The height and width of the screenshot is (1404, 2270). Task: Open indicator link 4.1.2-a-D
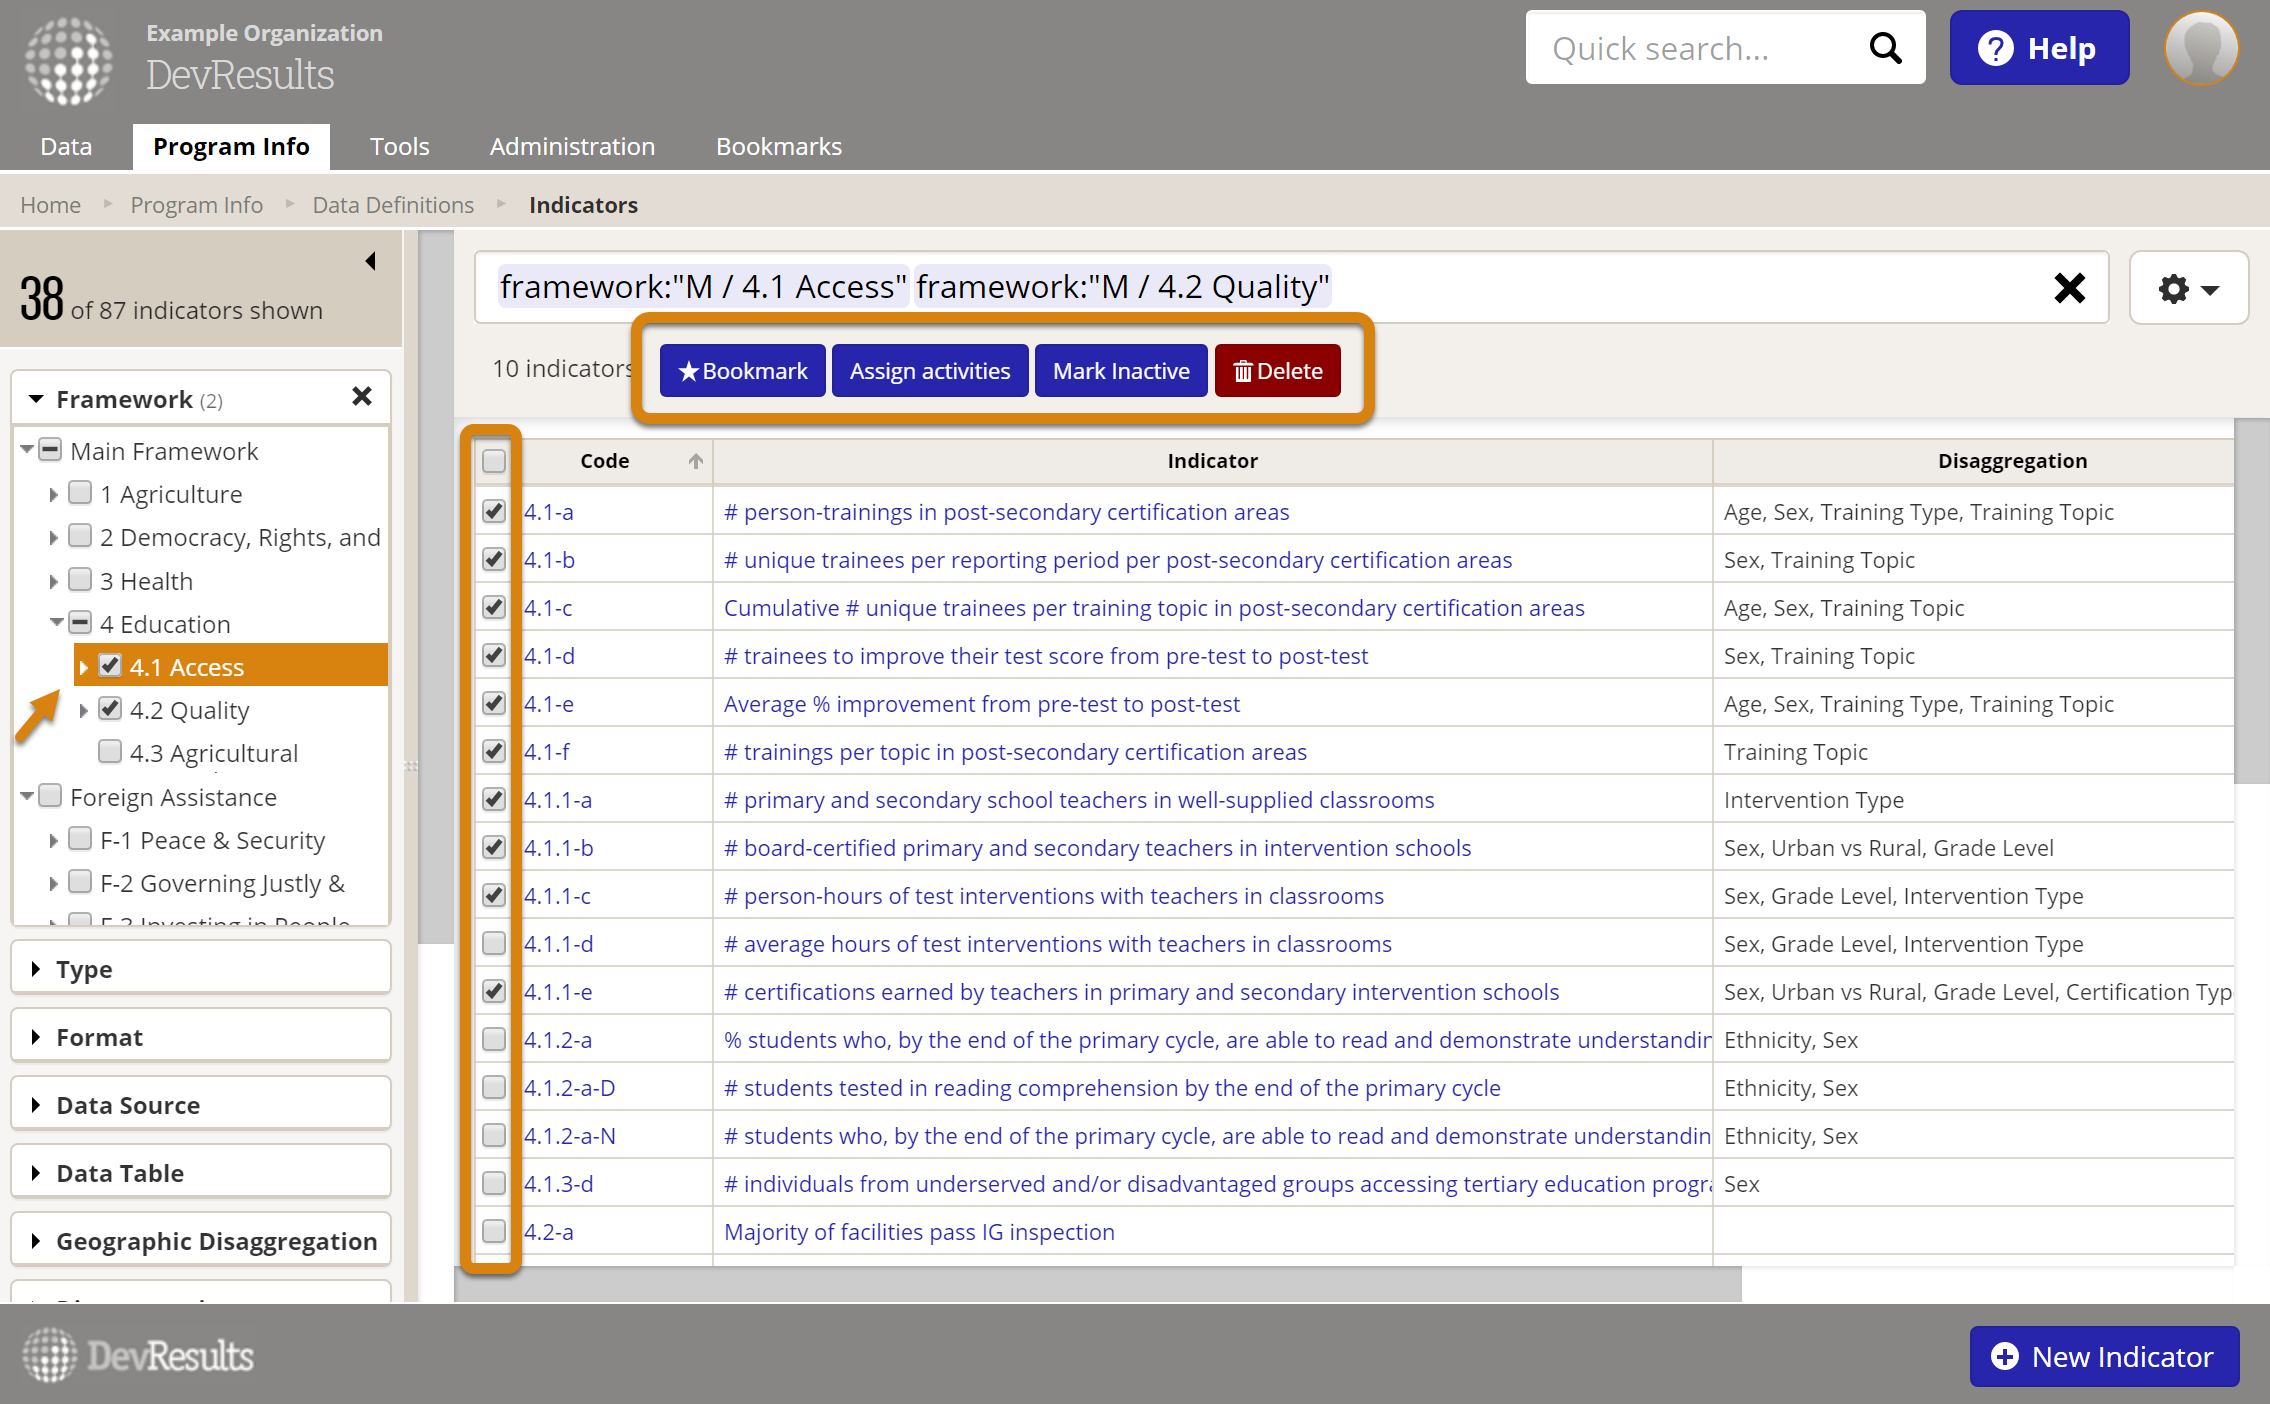(569, 1087)
